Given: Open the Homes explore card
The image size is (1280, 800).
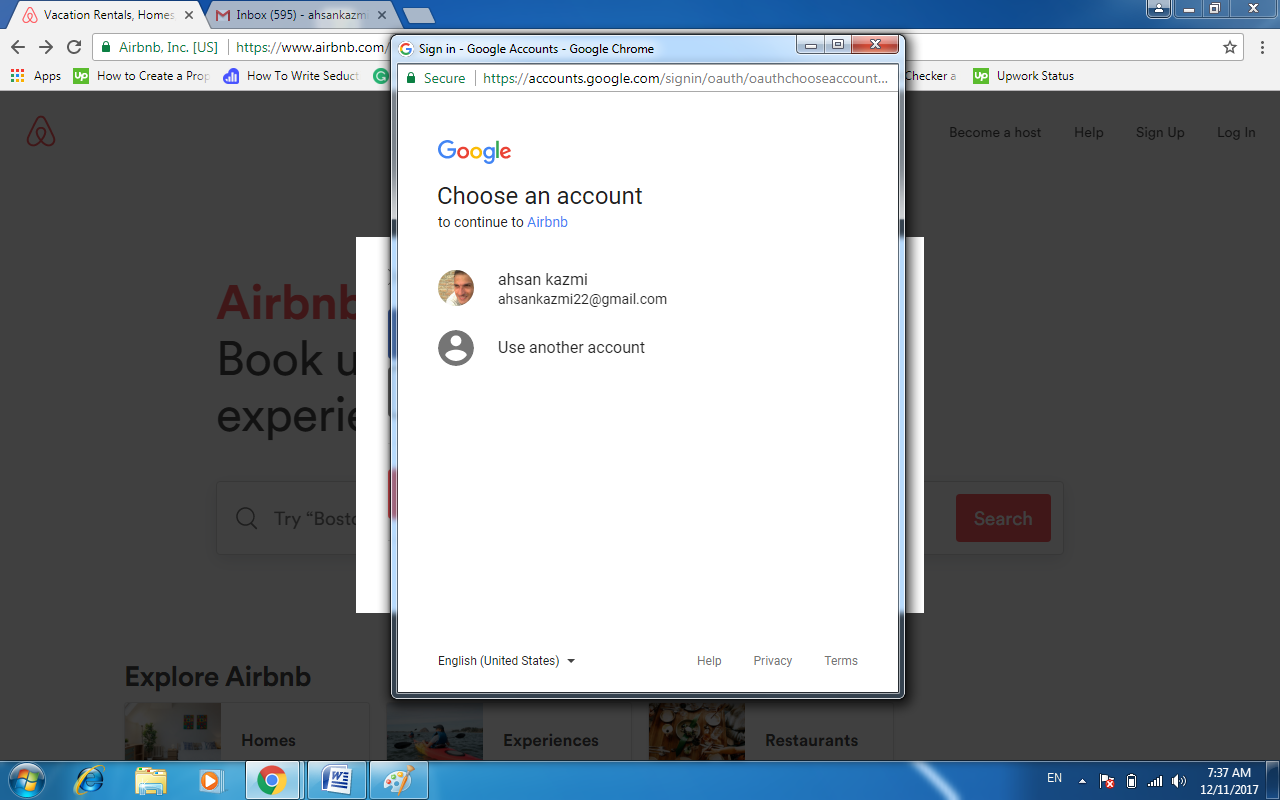Looking at the screenshot, I should point(247,732).
